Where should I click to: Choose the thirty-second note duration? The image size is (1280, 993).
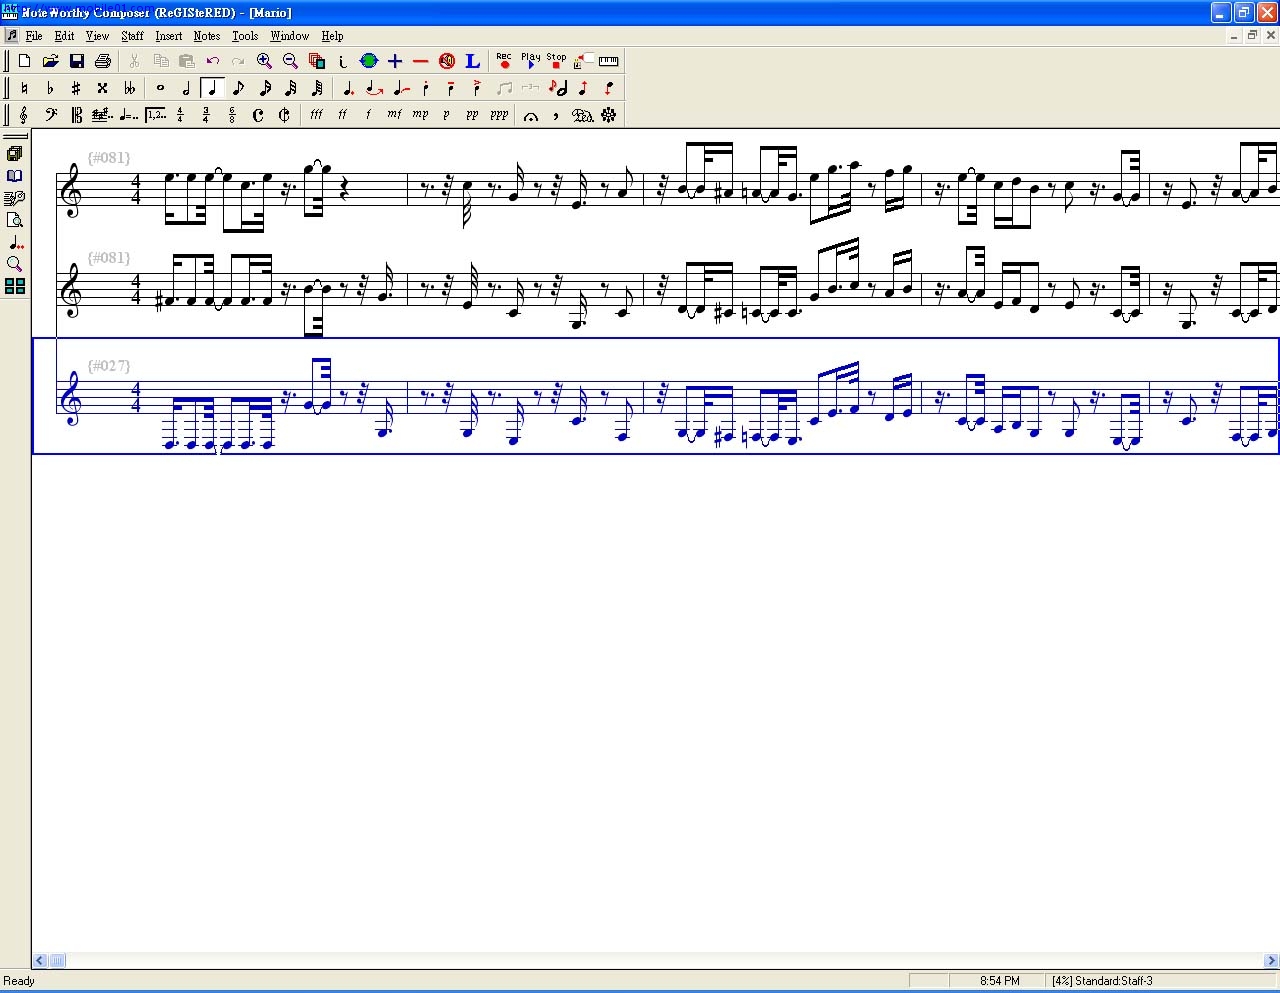click(291, 88)
